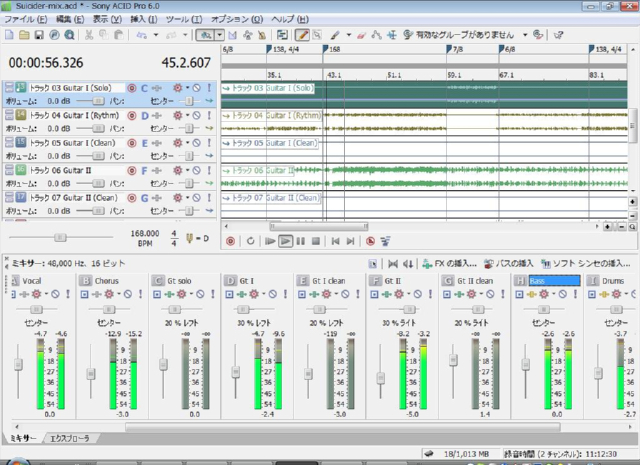Open the オプション (Options) menu

pos(230,19)
